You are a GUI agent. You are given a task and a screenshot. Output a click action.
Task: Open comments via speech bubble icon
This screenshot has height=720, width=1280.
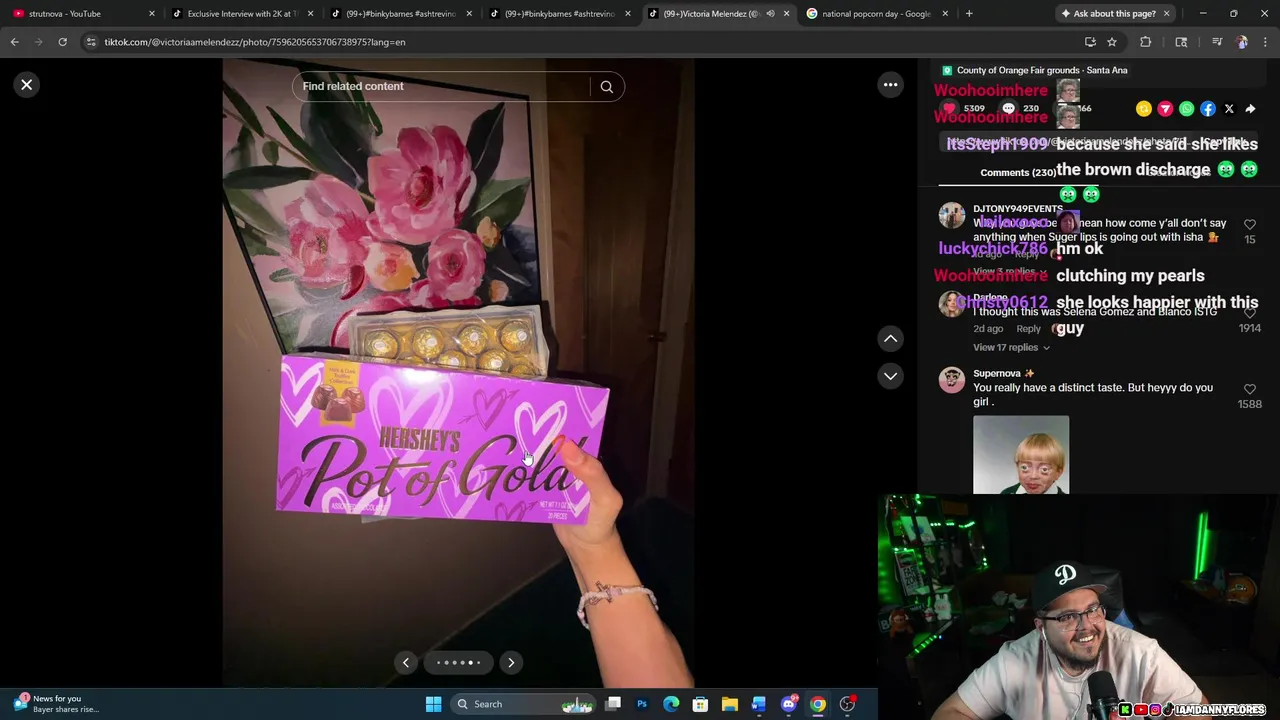(1008, 108)
